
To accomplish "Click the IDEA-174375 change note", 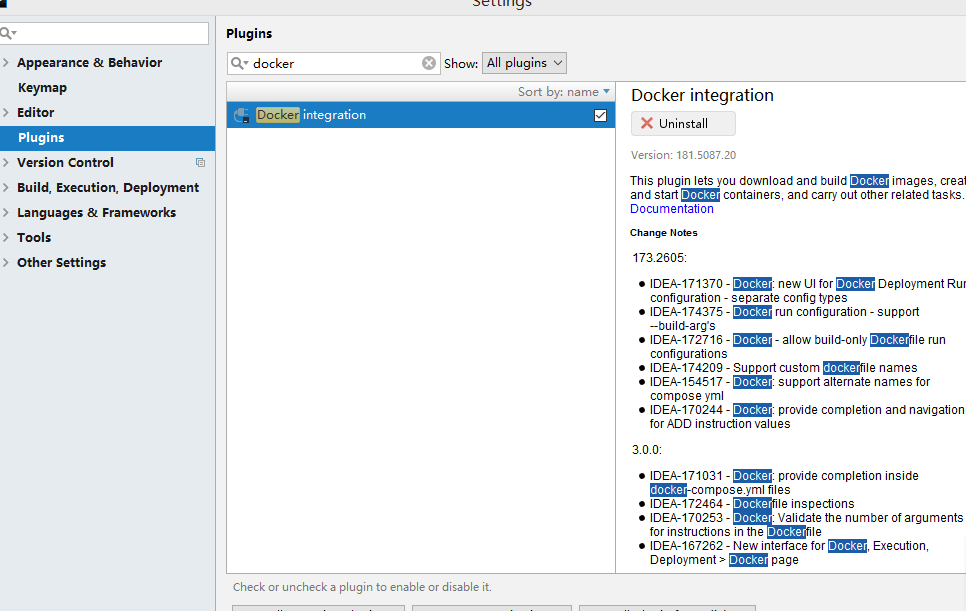I will coord(784,318).
